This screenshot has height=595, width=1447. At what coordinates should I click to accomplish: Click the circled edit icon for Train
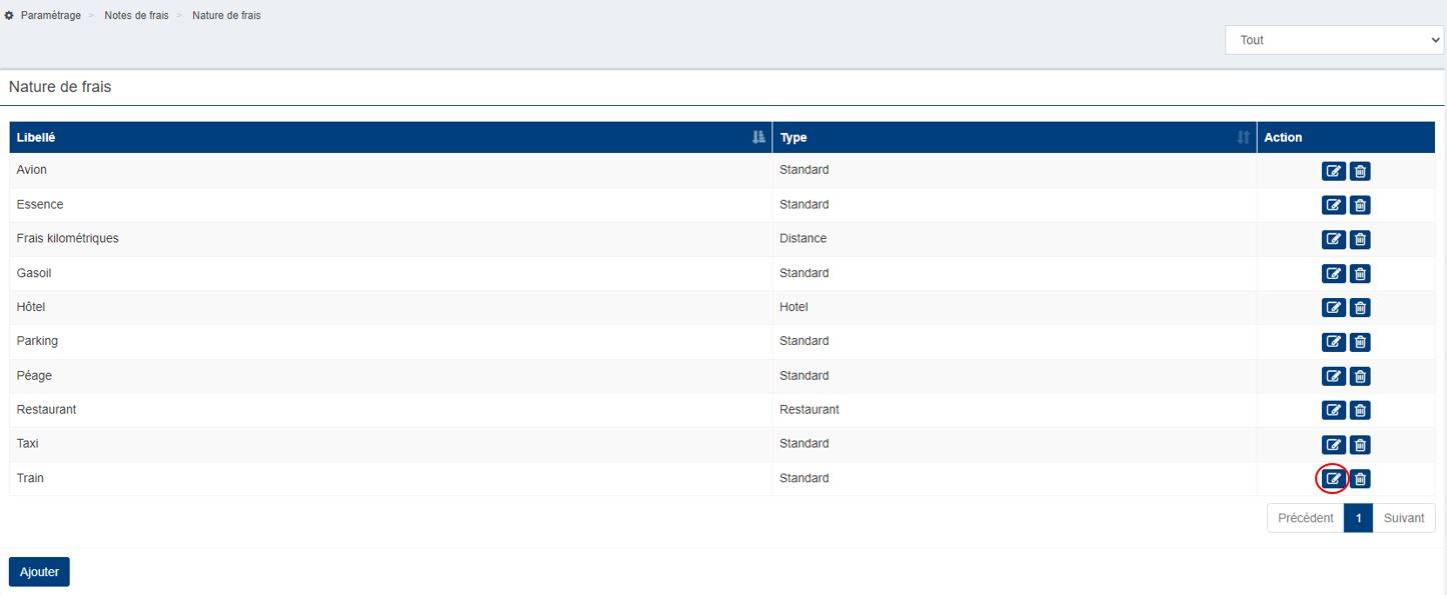click(x=1333, y=479)
